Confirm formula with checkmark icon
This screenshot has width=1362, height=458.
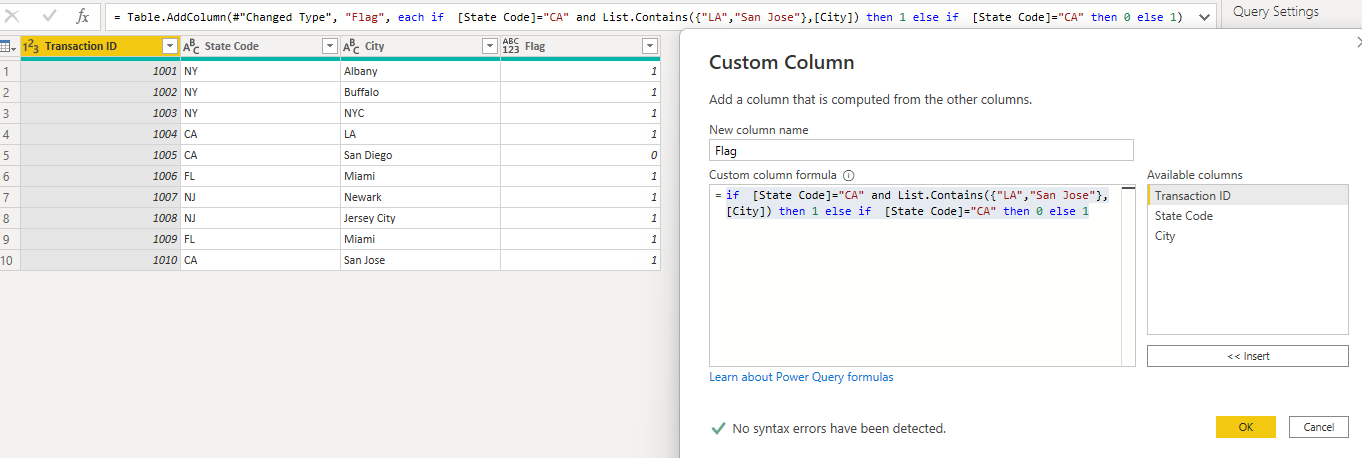pos(50,16)
